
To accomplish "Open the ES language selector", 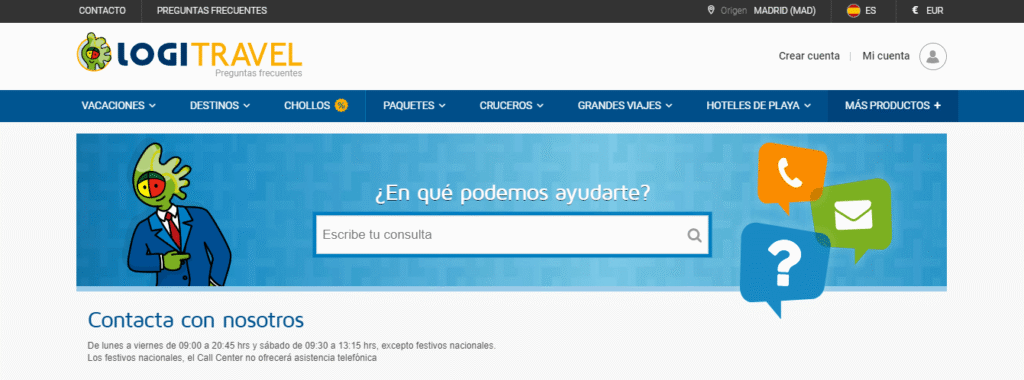I will point(861,10).
